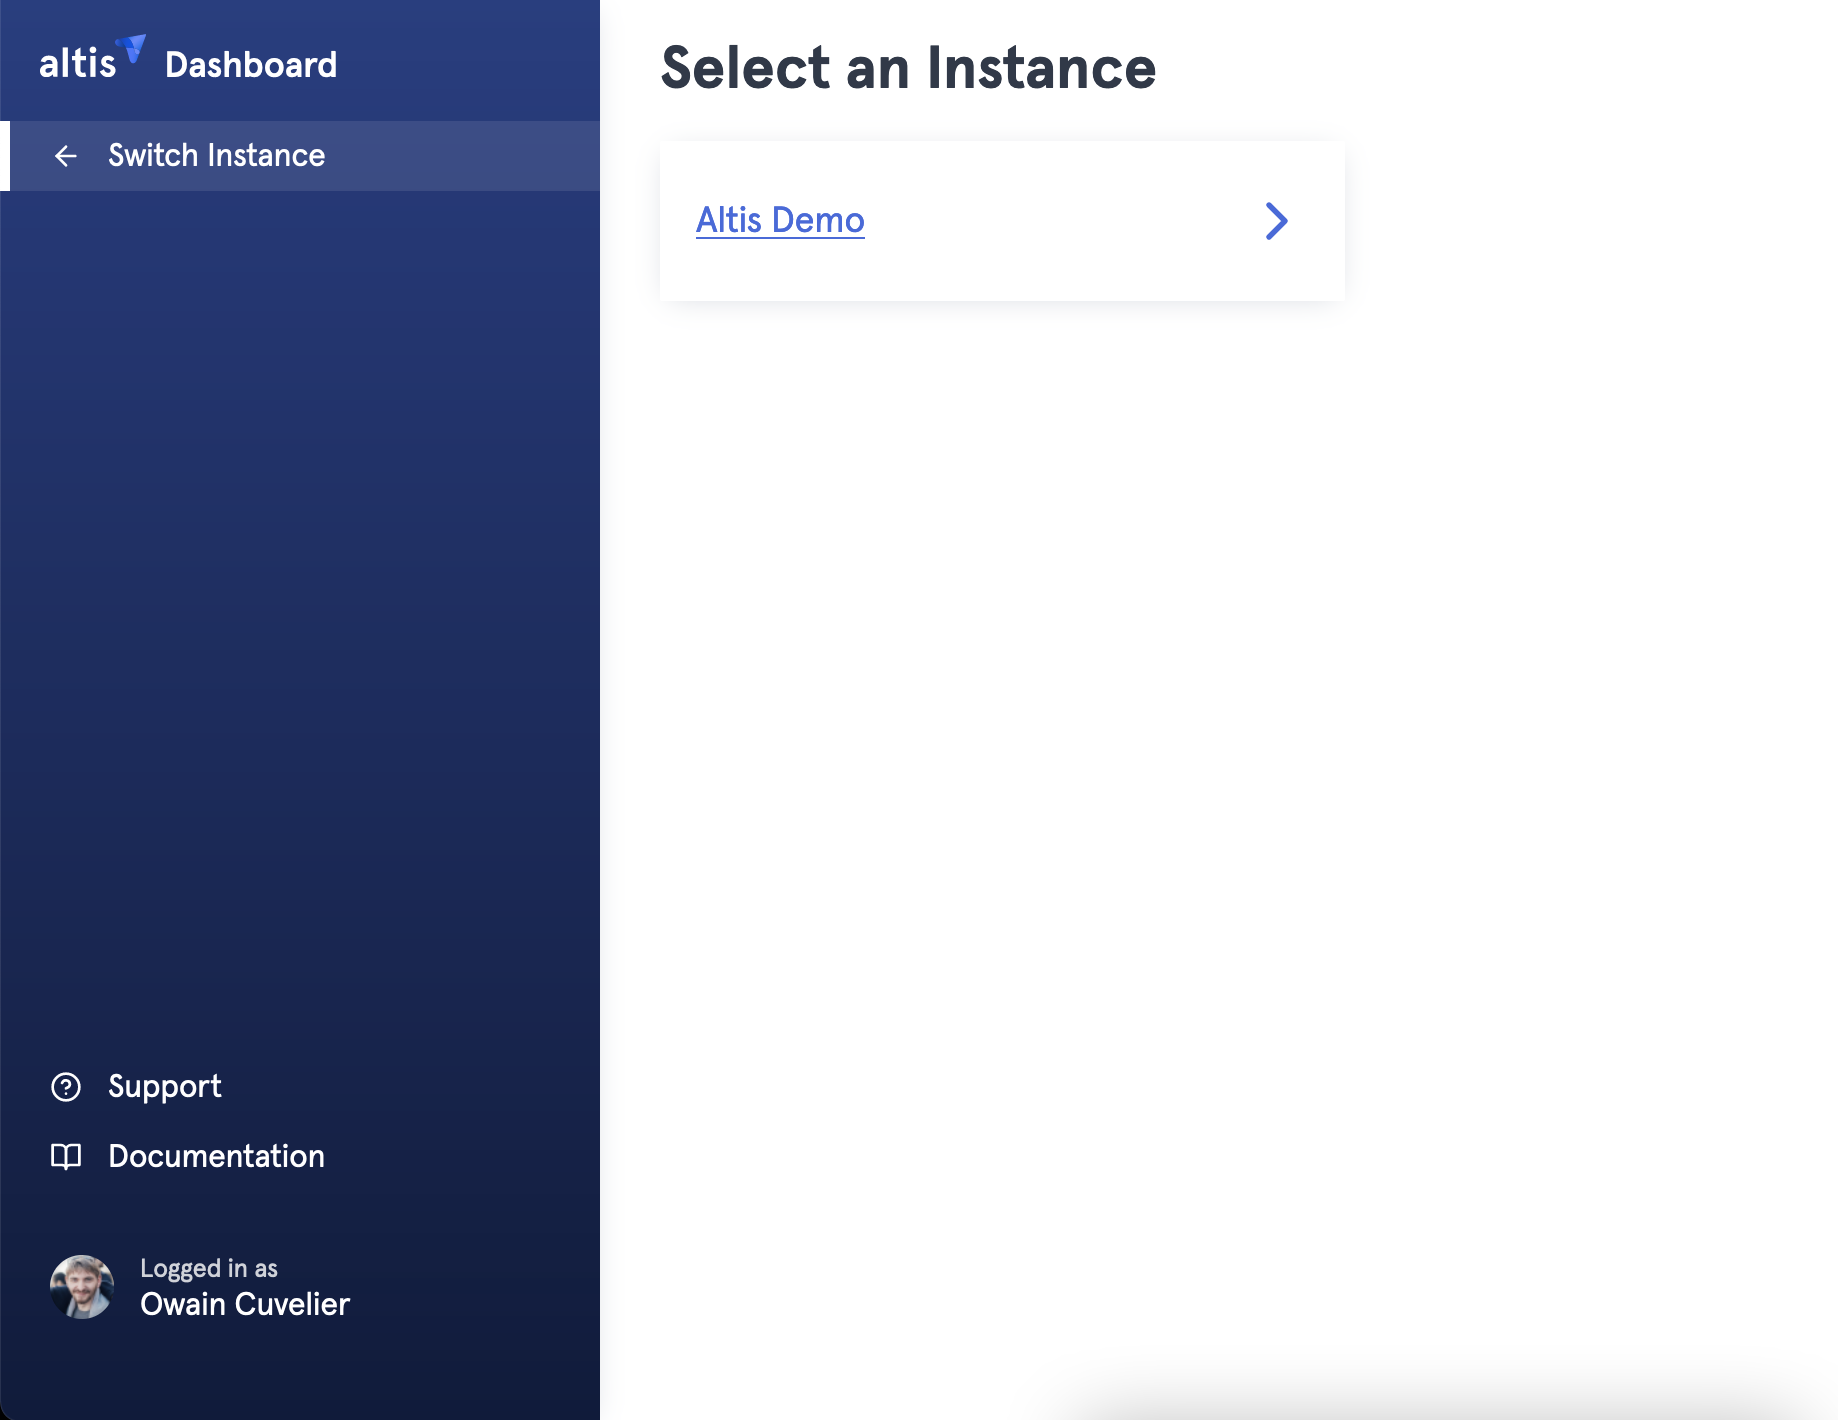
Task: Open the Altis Demo link
Action: tap(780, 220)
